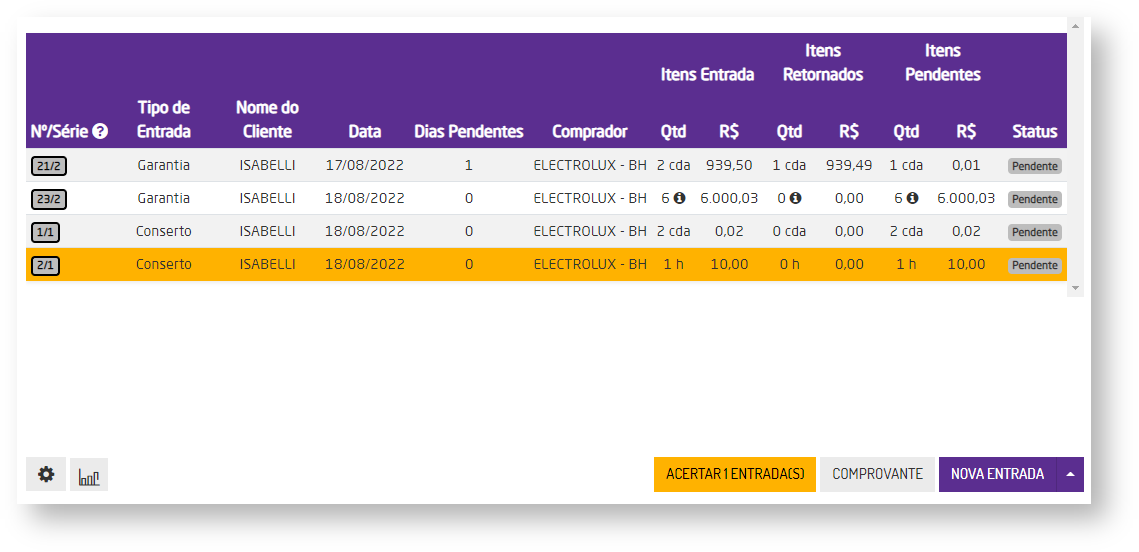Click the Itens Retornados group header
This screenshot has width=1139, height=552.
pos(823,62)
